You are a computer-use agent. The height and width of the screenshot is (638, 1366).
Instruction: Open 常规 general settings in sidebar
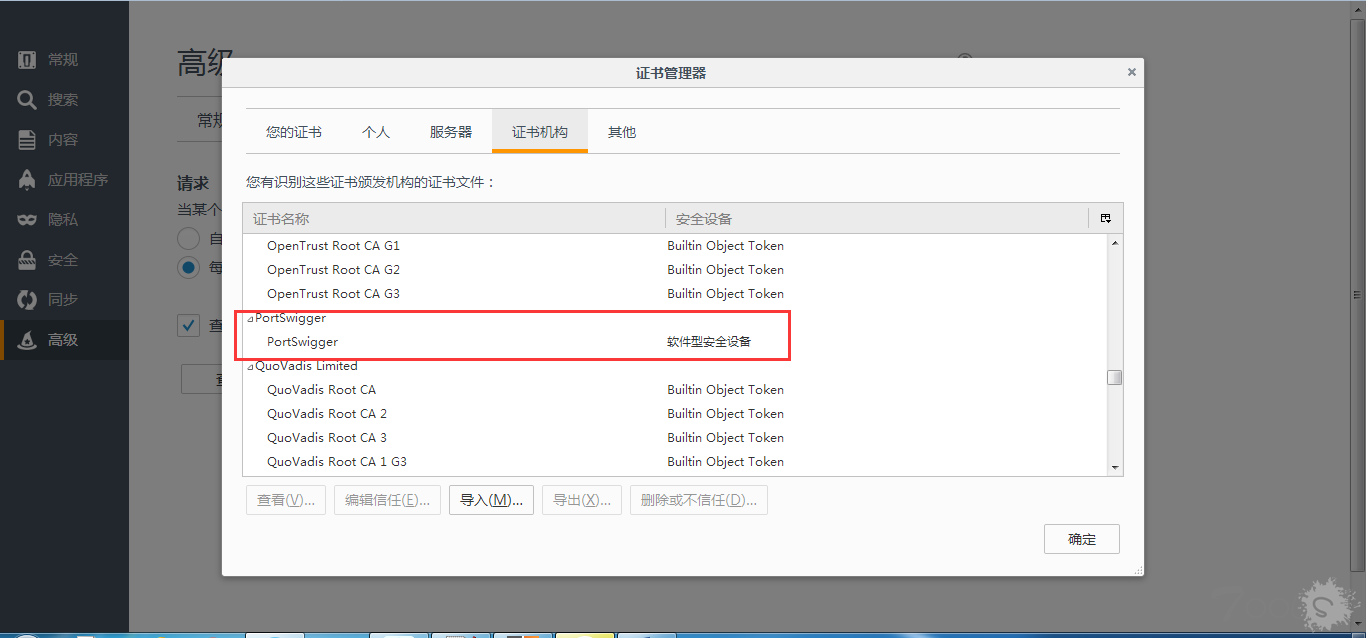[64, 60]
